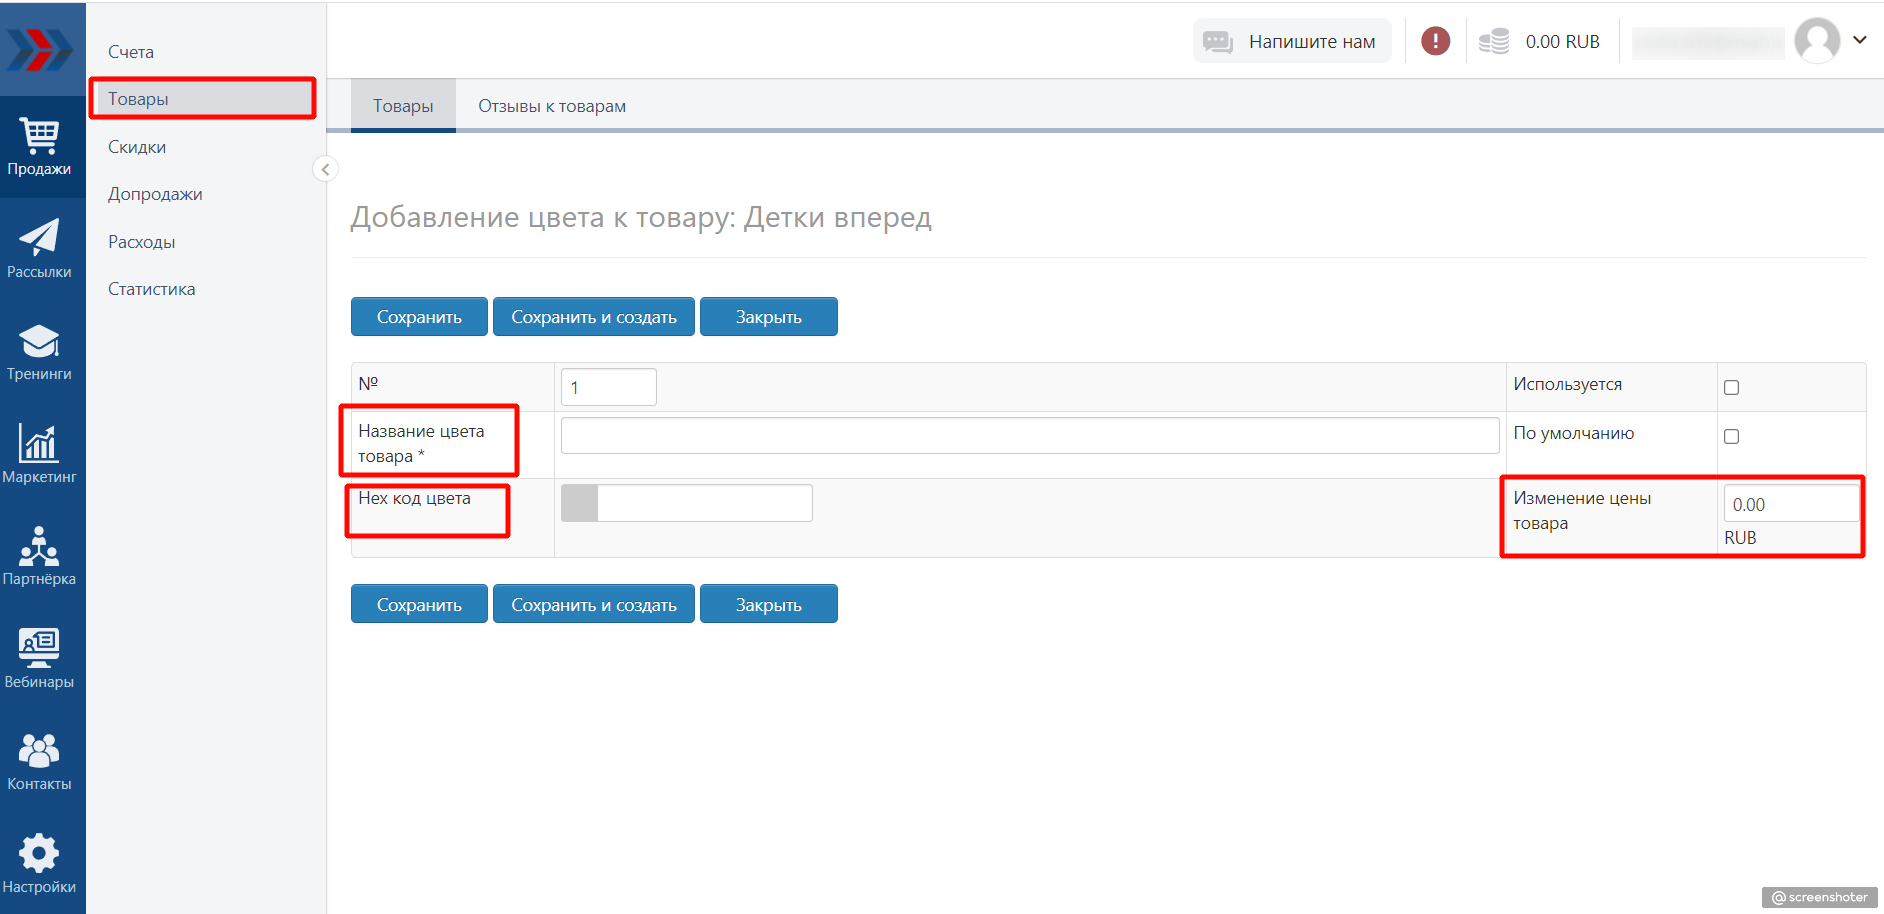
Task: Open the Рассылки paper plane section
Action: pos(40,248)
